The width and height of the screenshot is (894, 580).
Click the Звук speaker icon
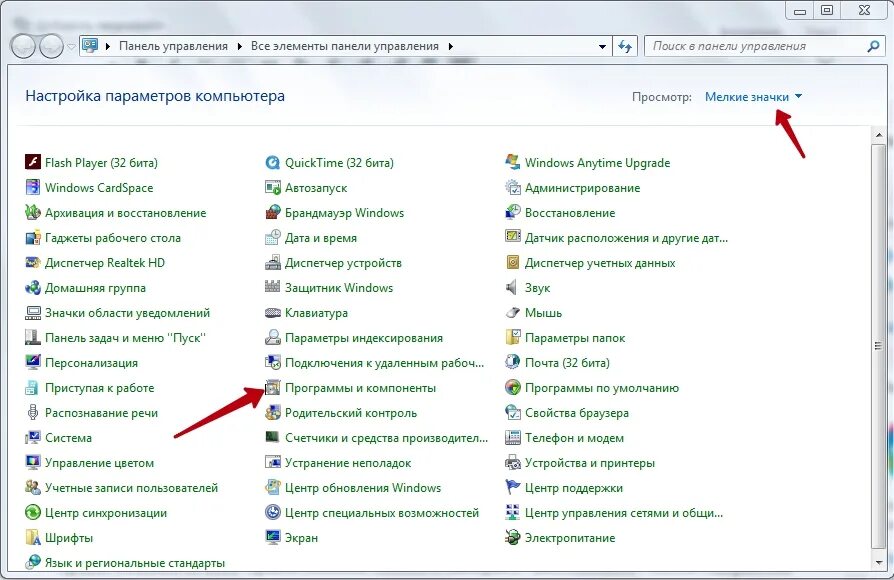pyautogui.click(x=513, y=287)
